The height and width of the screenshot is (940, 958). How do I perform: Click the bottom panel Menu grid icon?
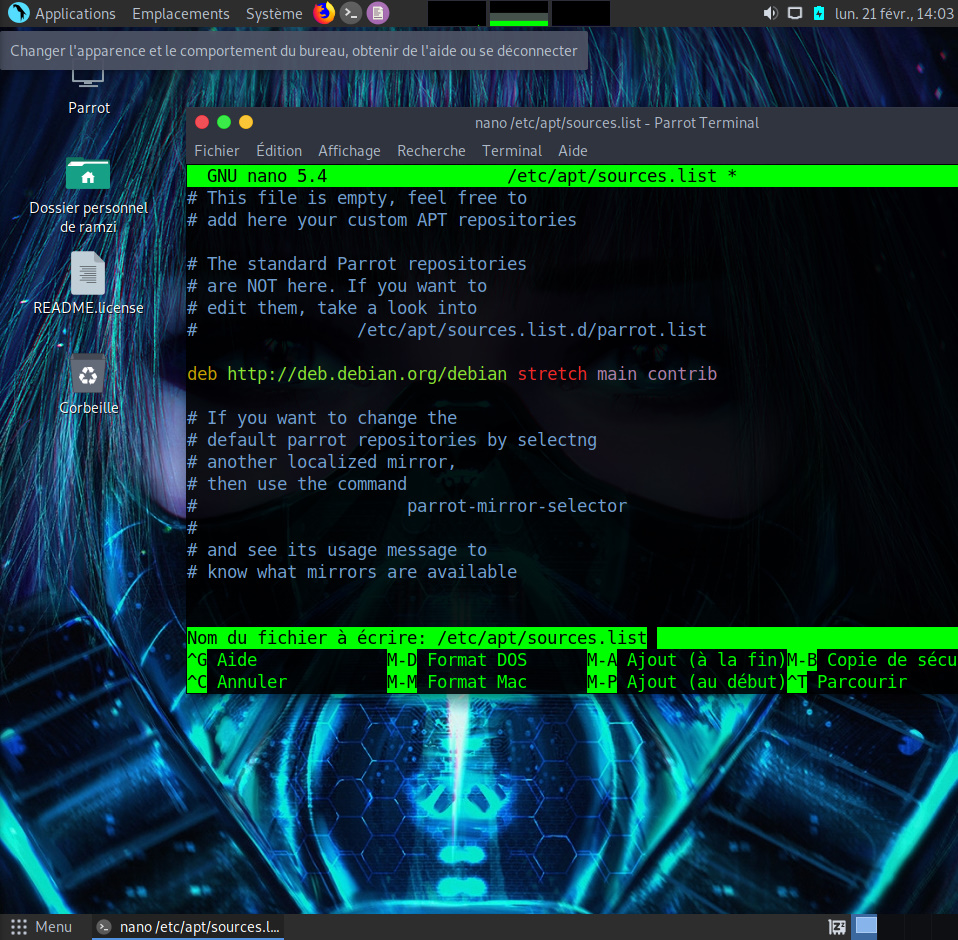tap(19, 927)
